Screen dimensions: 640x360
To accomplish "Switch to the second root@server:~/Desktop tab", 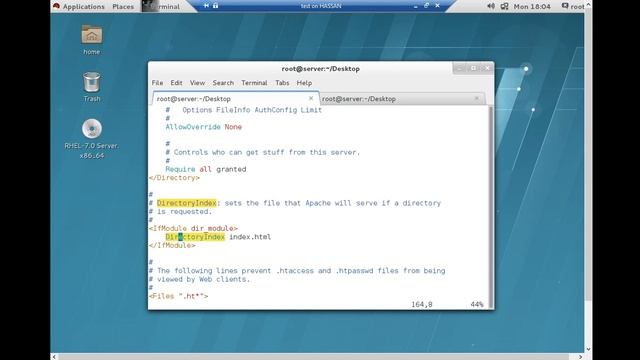I will pyautogui.click(x=401, y=99).
